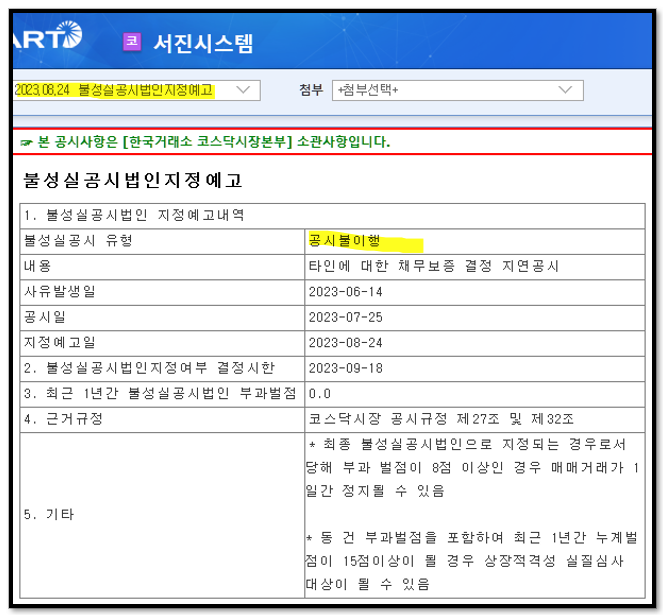Click the note about 15점이상 상장적격성 실질심사
Screen dimensions: 663x615
pos(471,561)
